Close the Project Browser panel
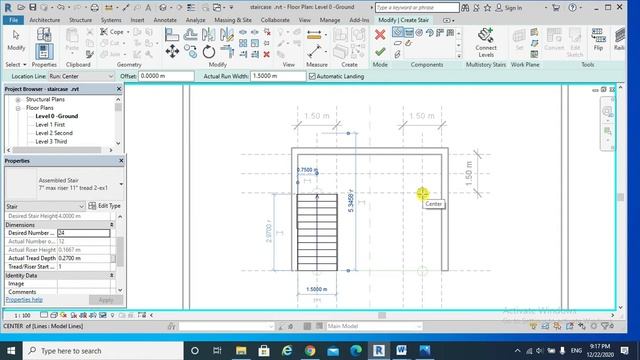The image size is (640, 360). coord(119,89)
